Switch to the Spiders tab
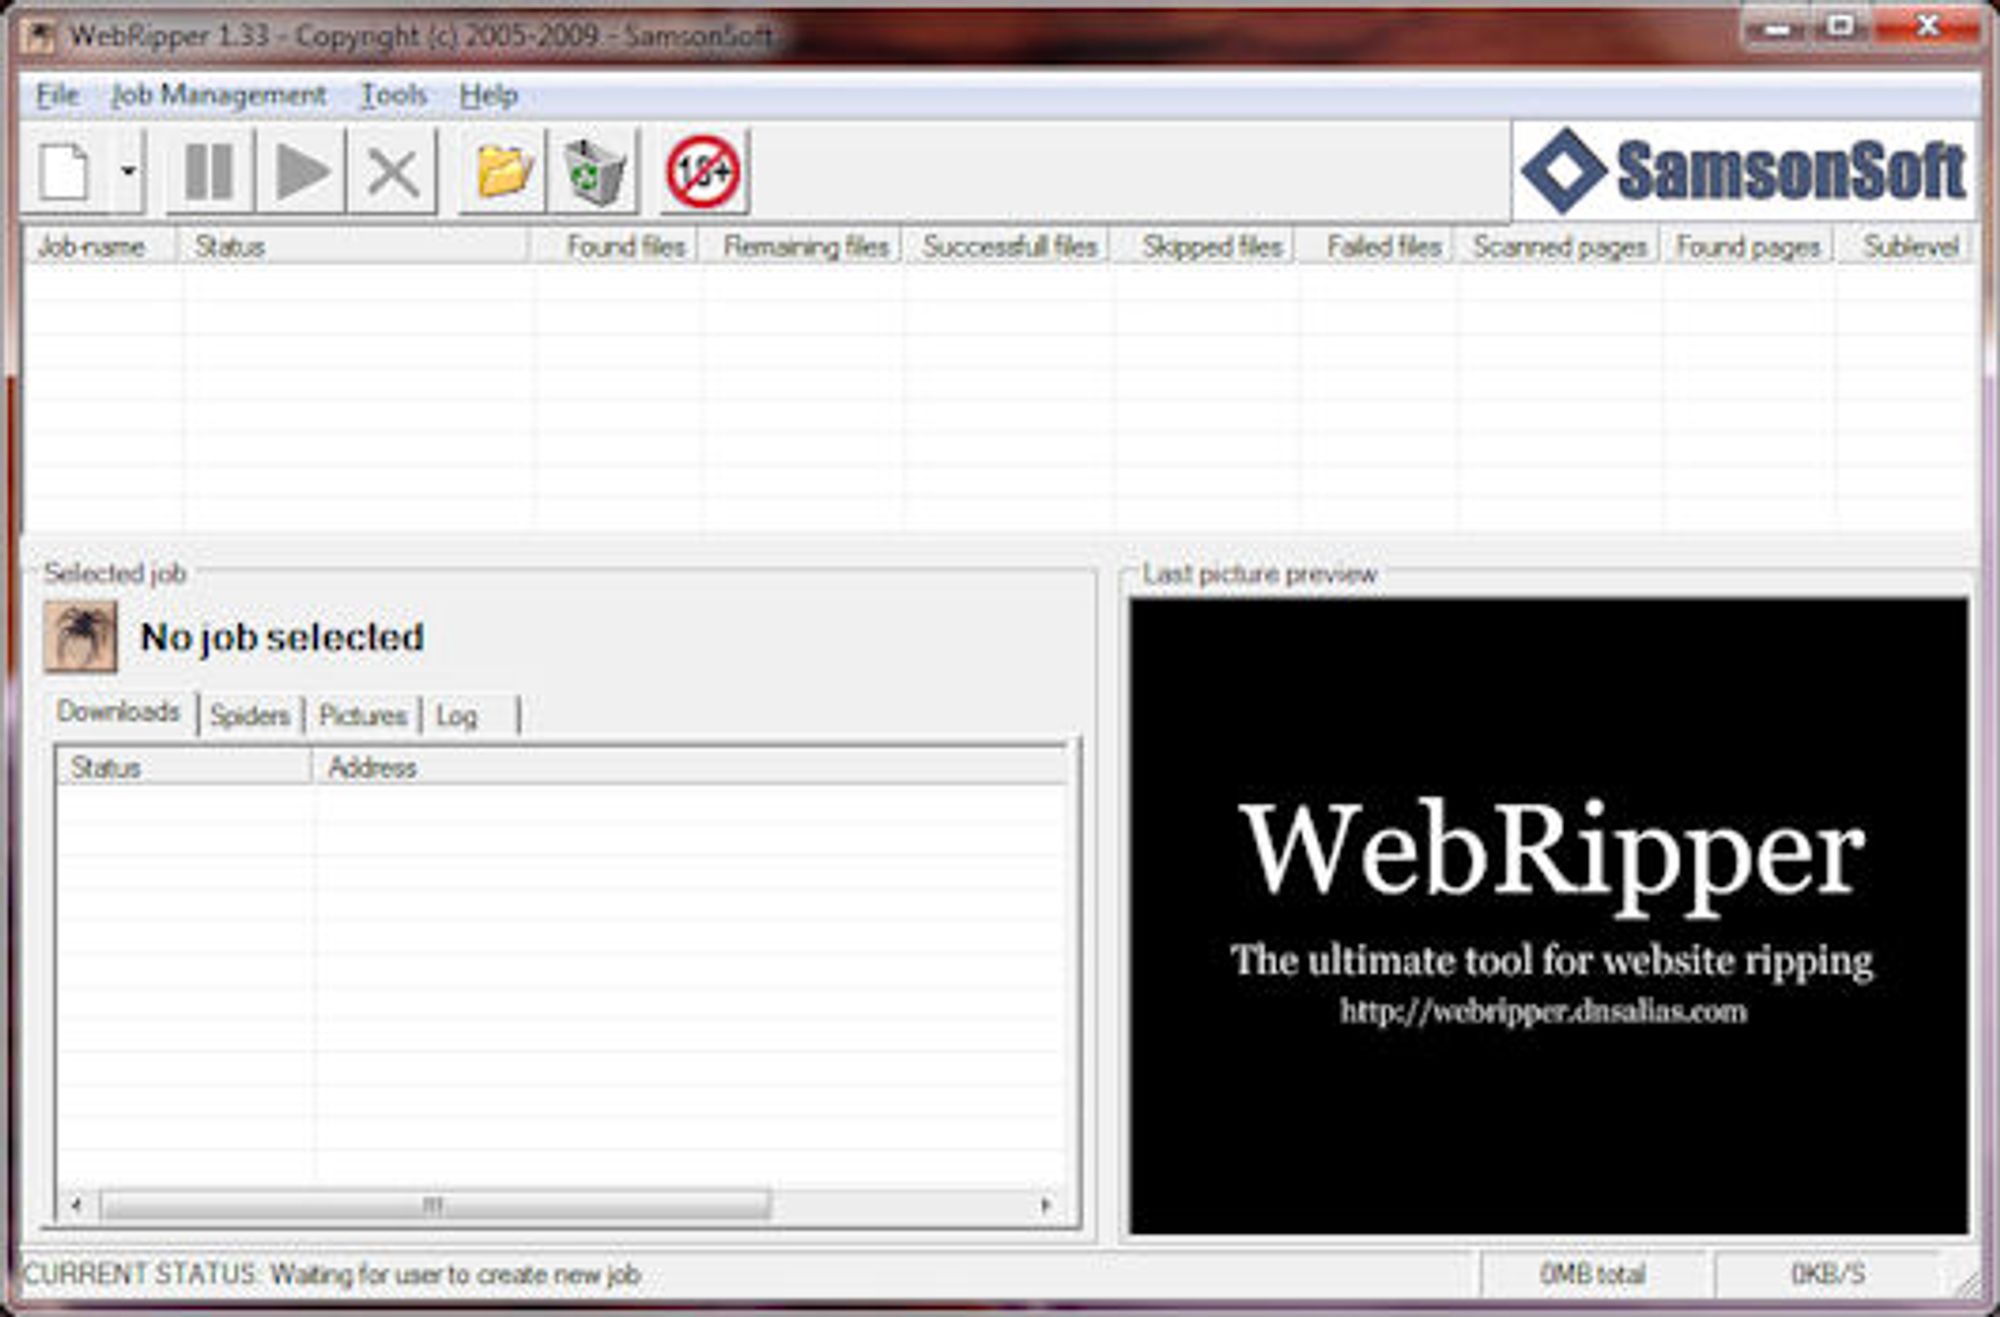2000x1317 pixels. 250,716
